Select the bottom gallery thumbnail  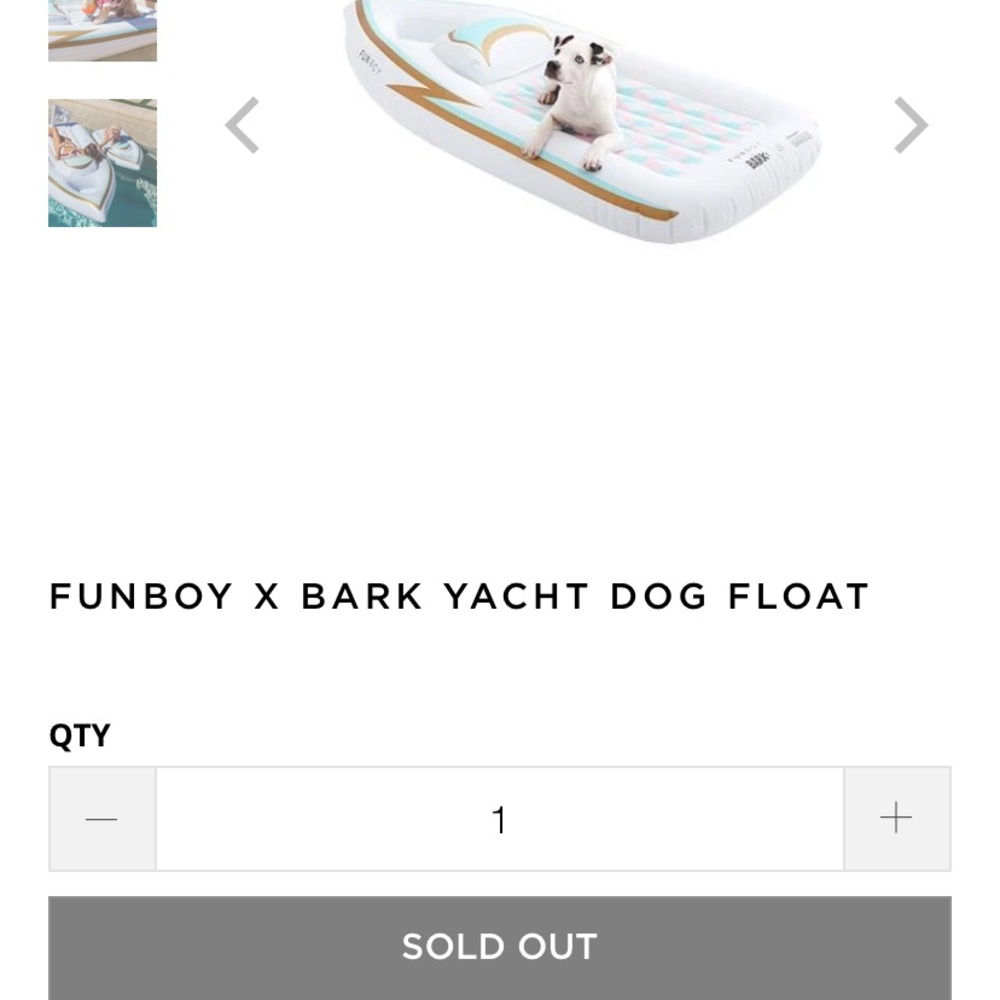[x=102, y=163]
